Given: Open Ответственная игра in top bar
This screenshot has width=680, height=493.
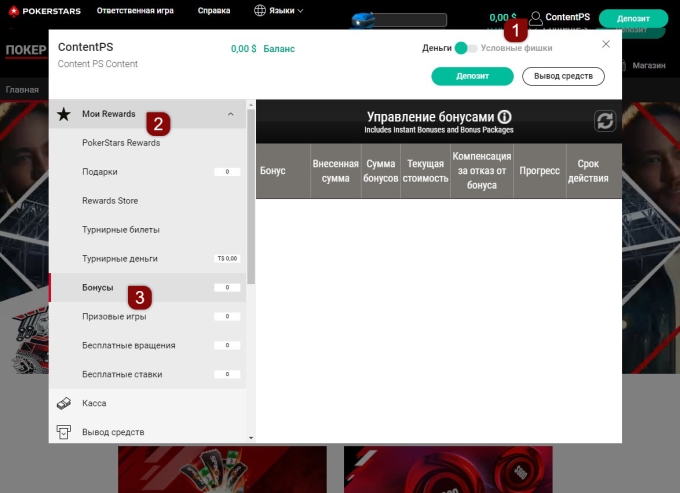Looking at the screenshot, I should (135, 10).
